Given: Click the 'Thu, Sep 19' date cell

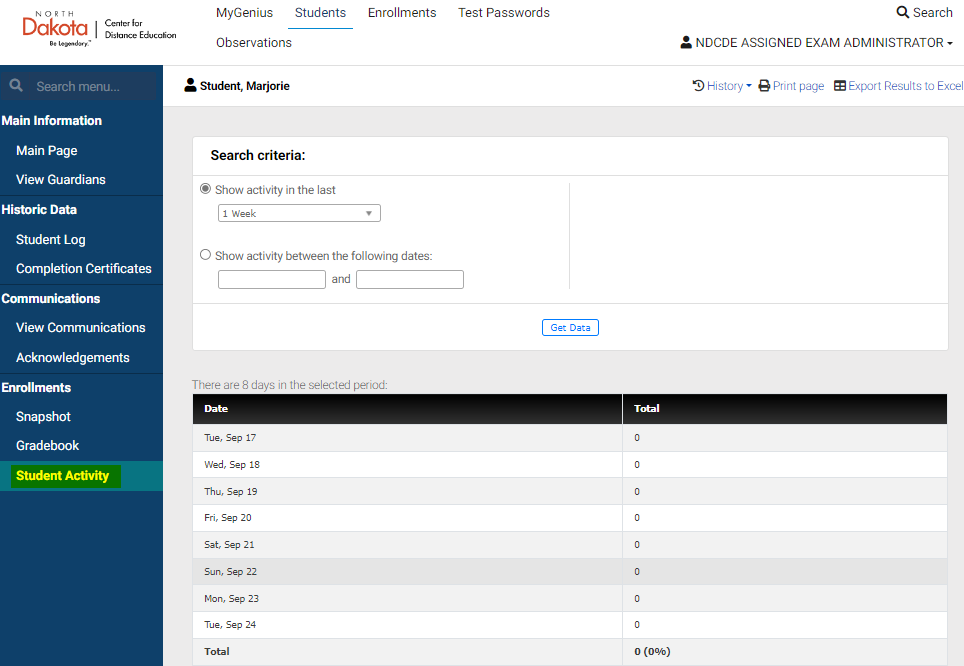Looking at the screenshot, I should click(x=408, y=491).
